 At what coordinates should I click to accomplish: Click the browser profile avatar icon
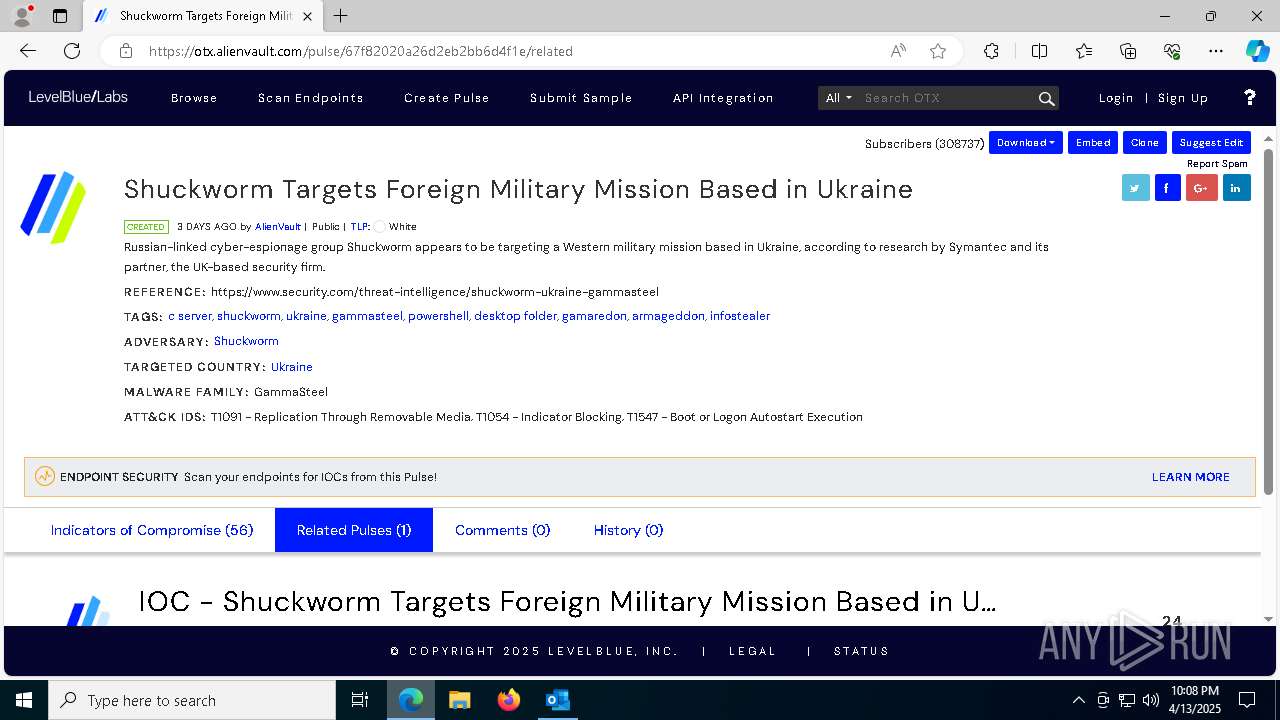click(x=22, y=16)
